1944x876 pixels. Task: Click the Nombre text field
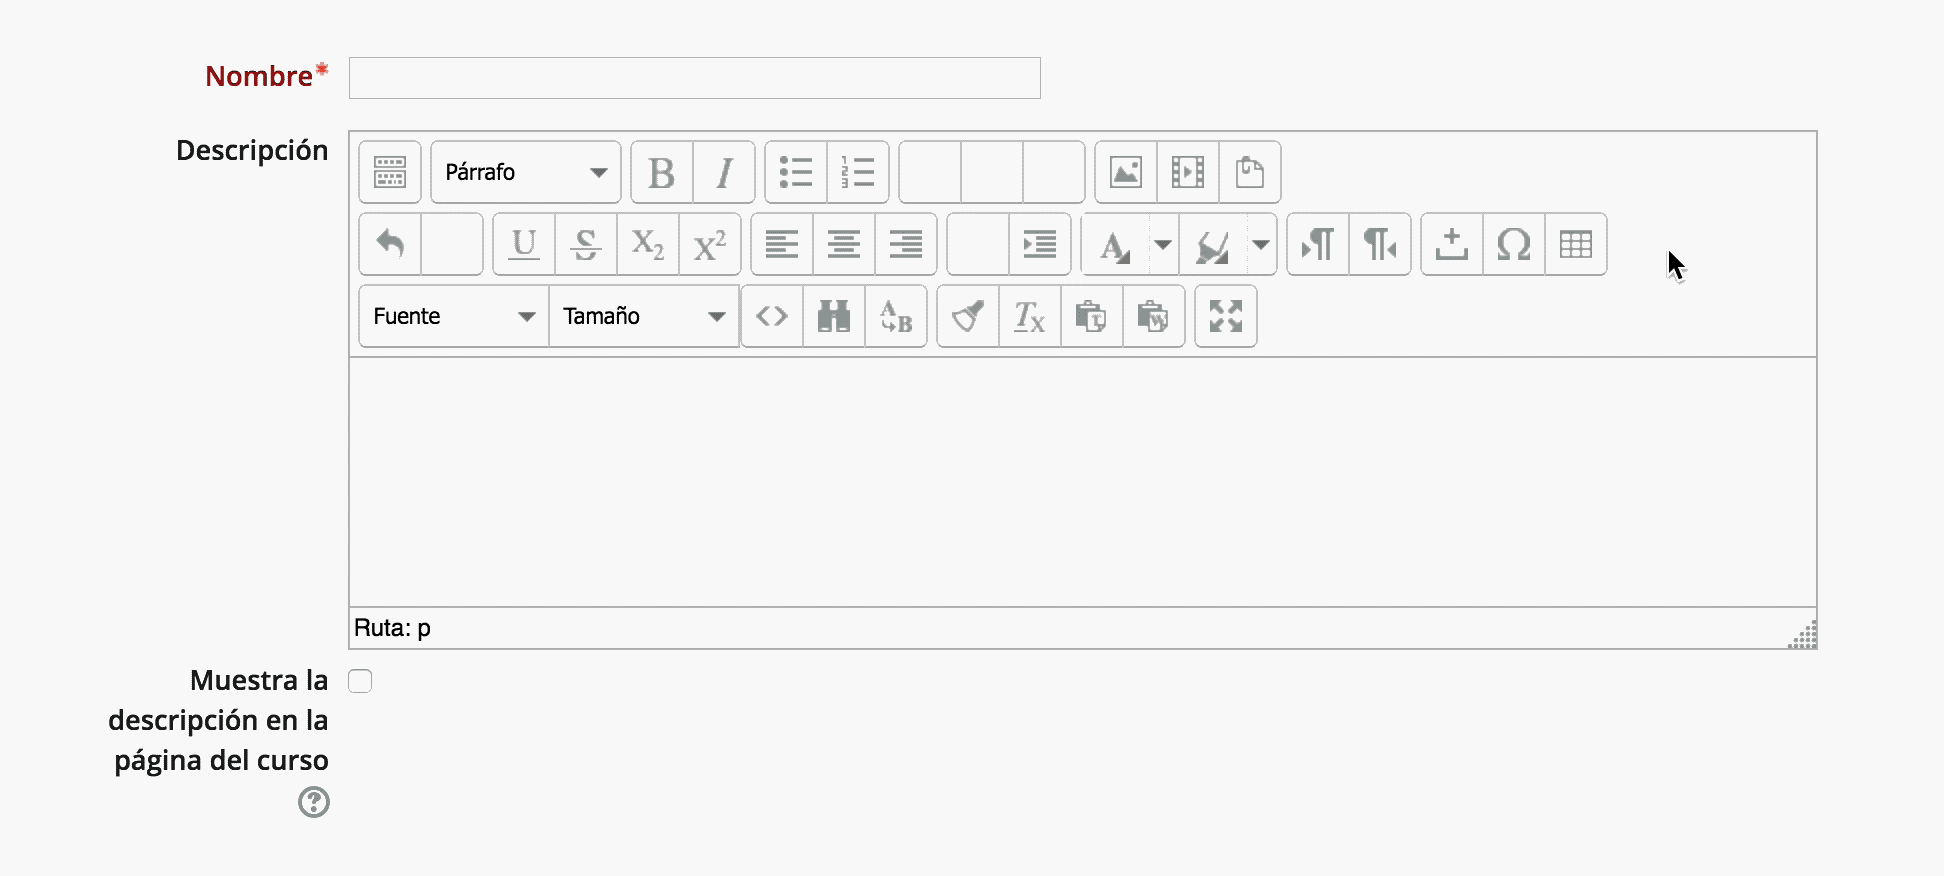pos(694,78)
